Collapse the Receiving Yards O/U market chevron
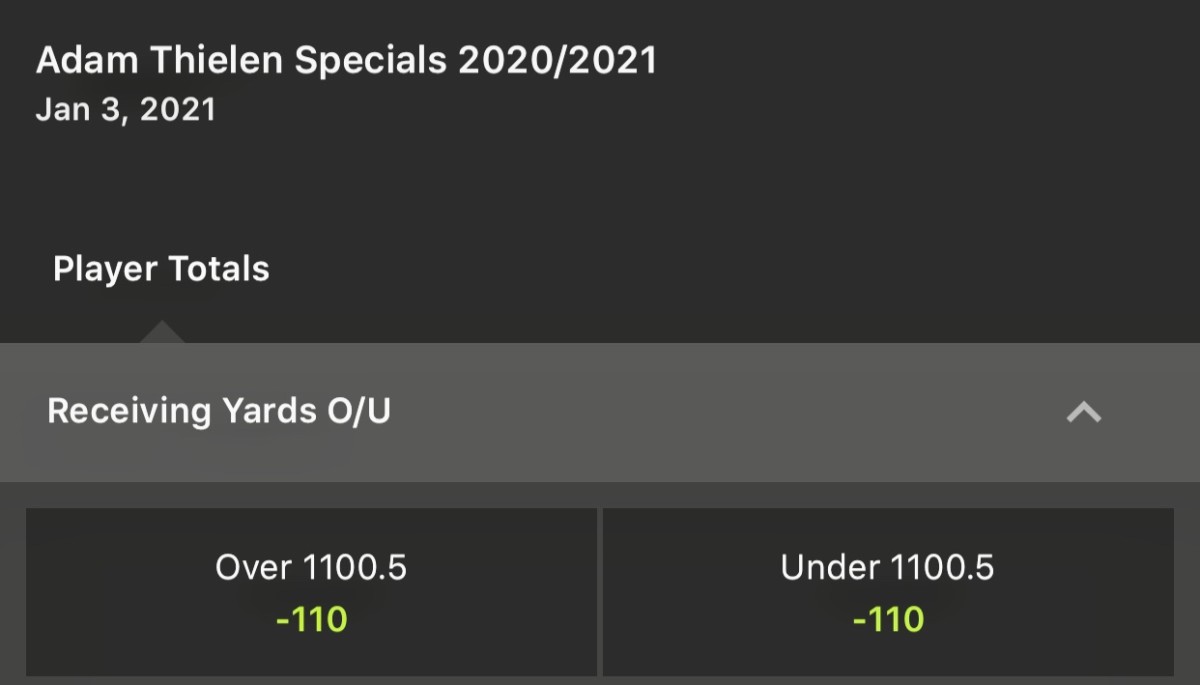 point(1085,411)
